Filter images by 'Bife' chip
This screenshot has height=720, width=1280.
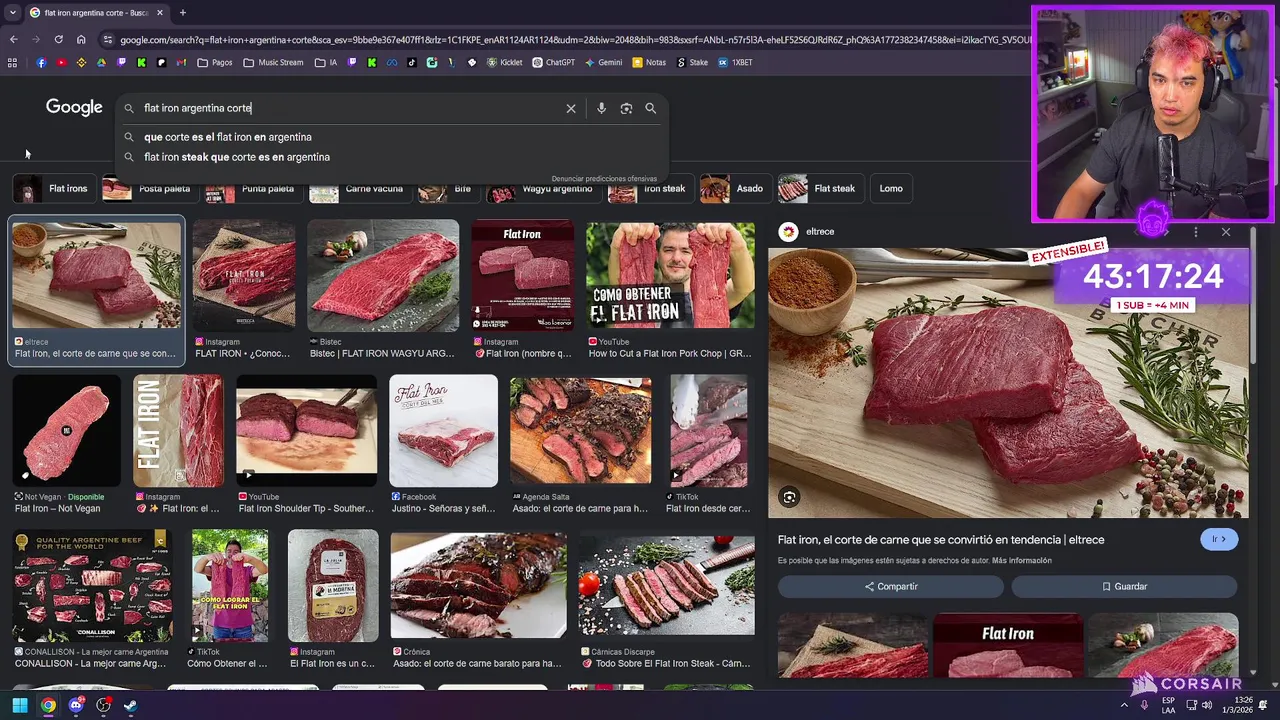447,188
